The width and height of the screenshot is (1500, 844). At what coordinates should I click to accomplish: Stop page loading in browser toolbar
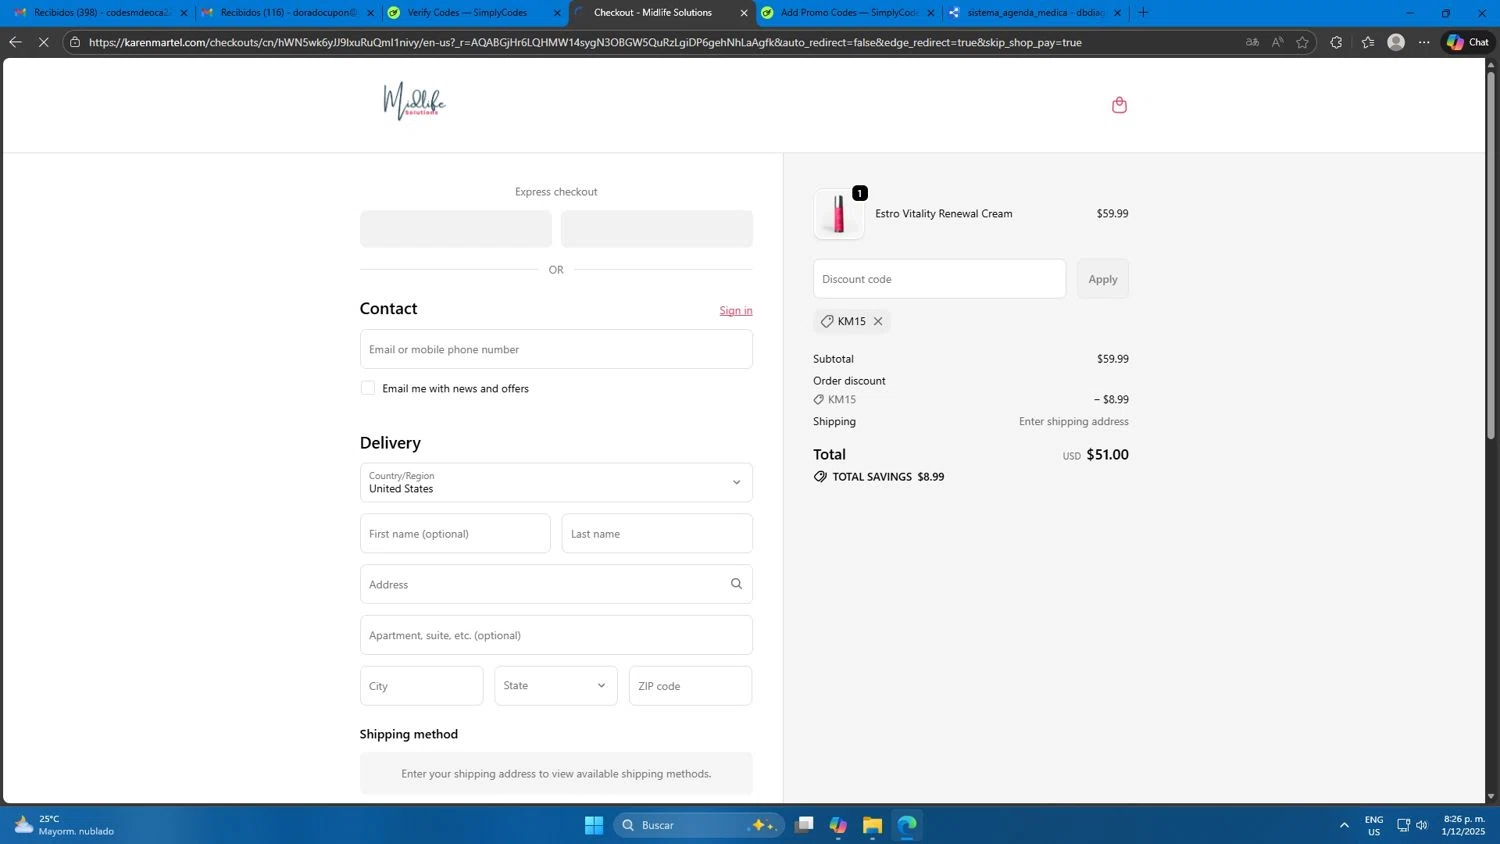tap(43, 42)
